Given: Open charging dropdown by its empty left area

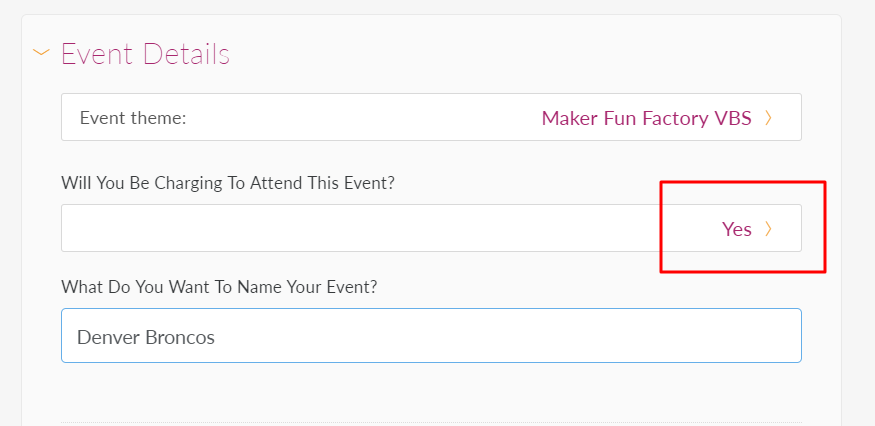Looking at the screenshot, I should point(300,229).
